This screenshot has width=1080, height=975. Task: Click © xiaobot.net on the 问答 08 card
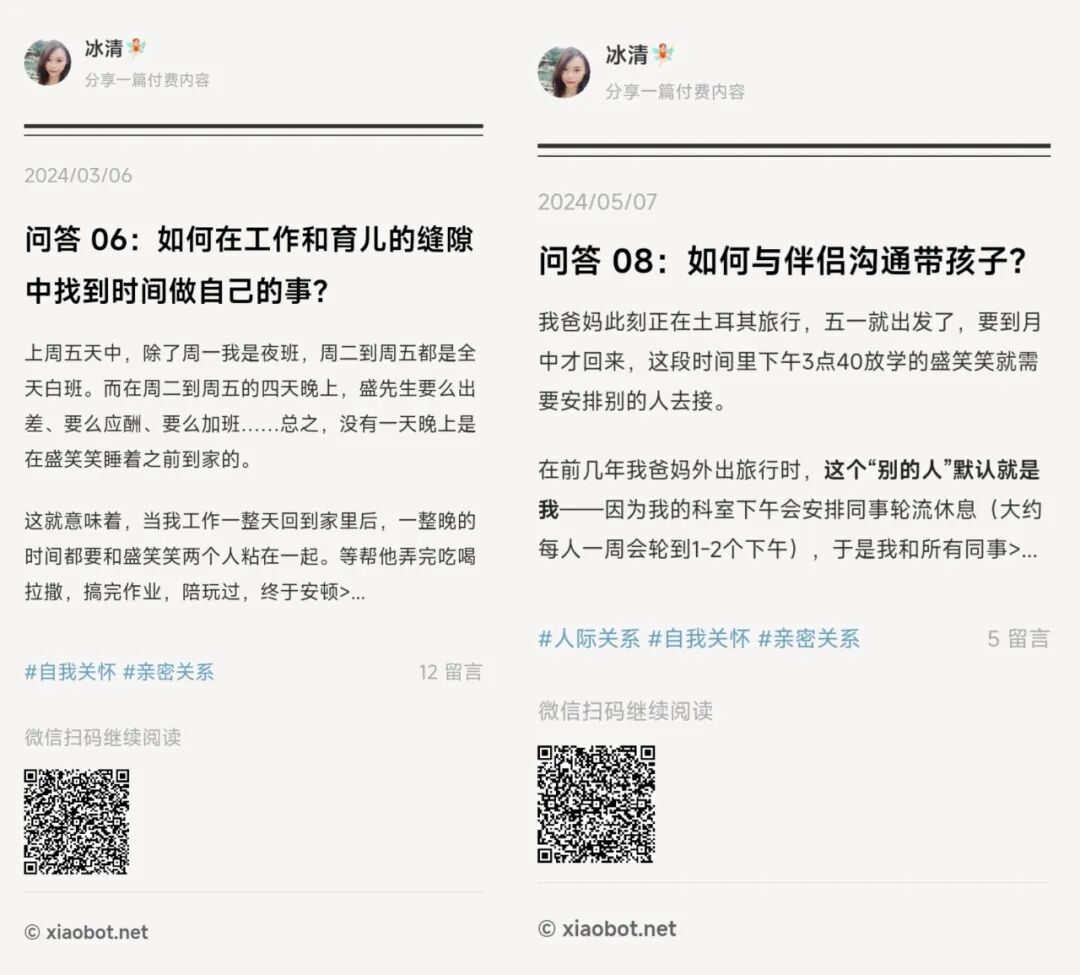(607, 929)
